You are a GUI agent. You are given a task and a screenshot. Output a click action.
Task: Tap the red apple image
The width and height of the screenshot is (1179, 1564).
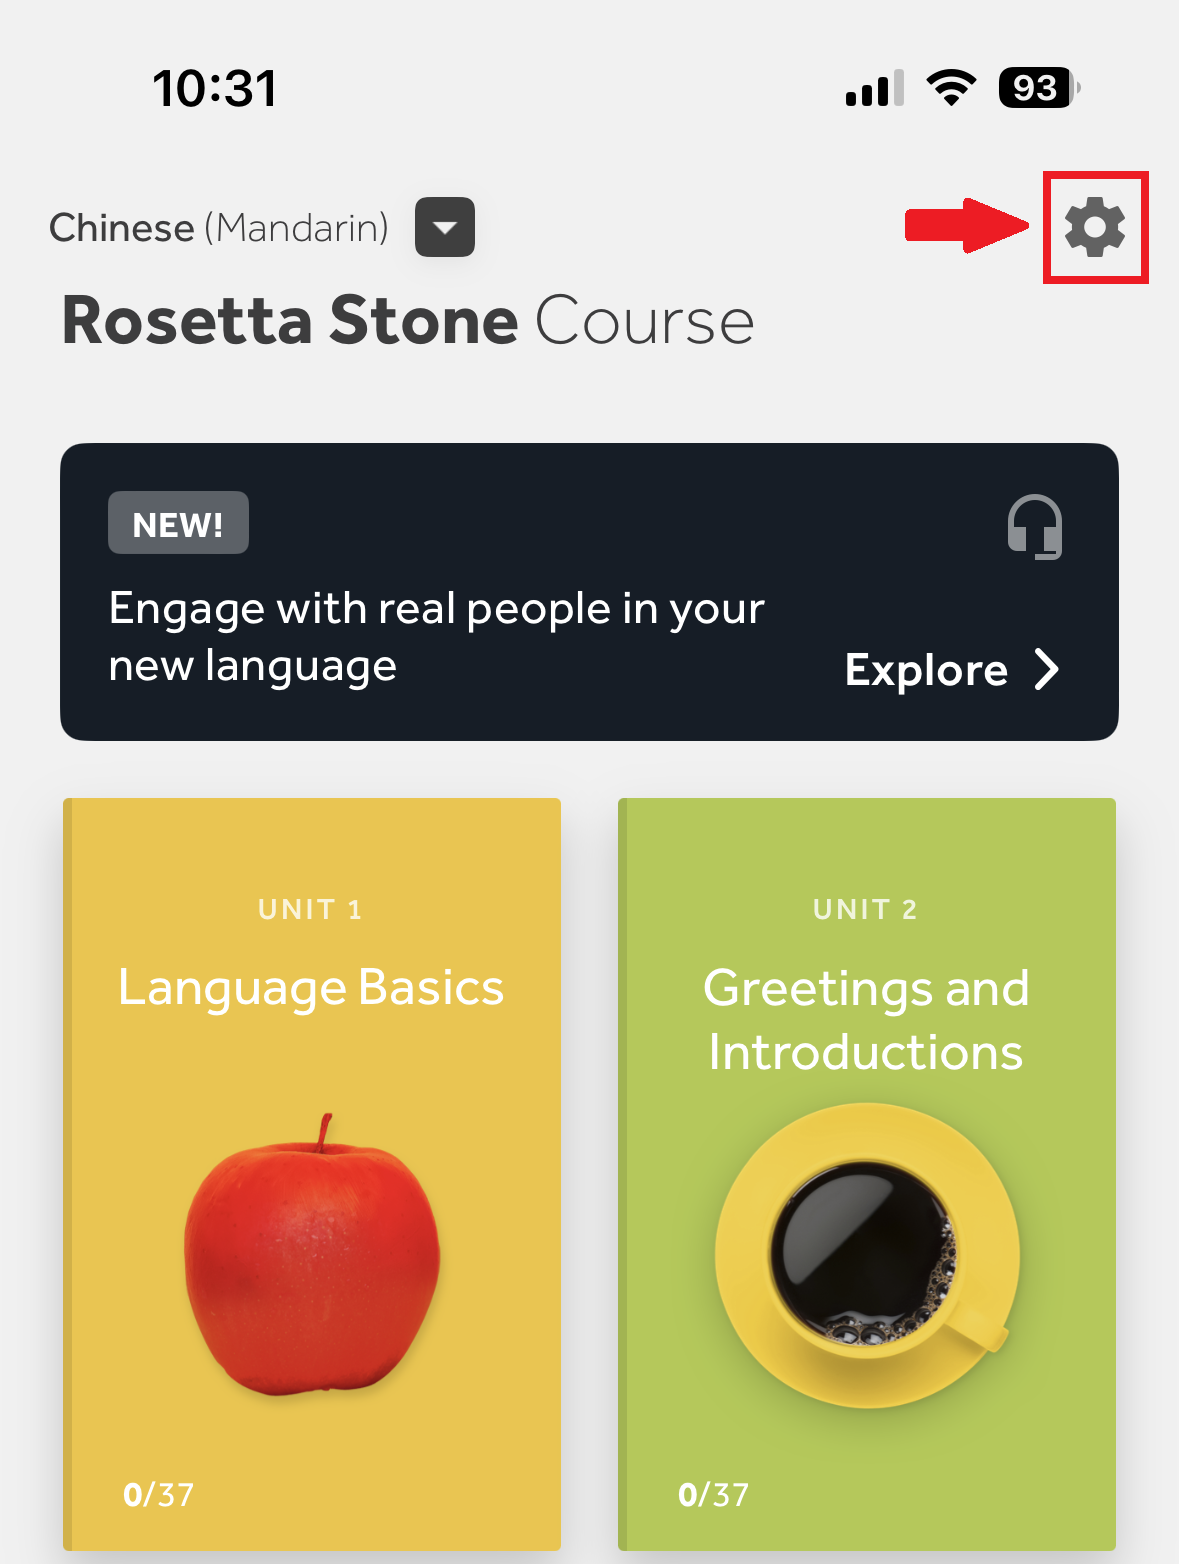(312, 1256)
